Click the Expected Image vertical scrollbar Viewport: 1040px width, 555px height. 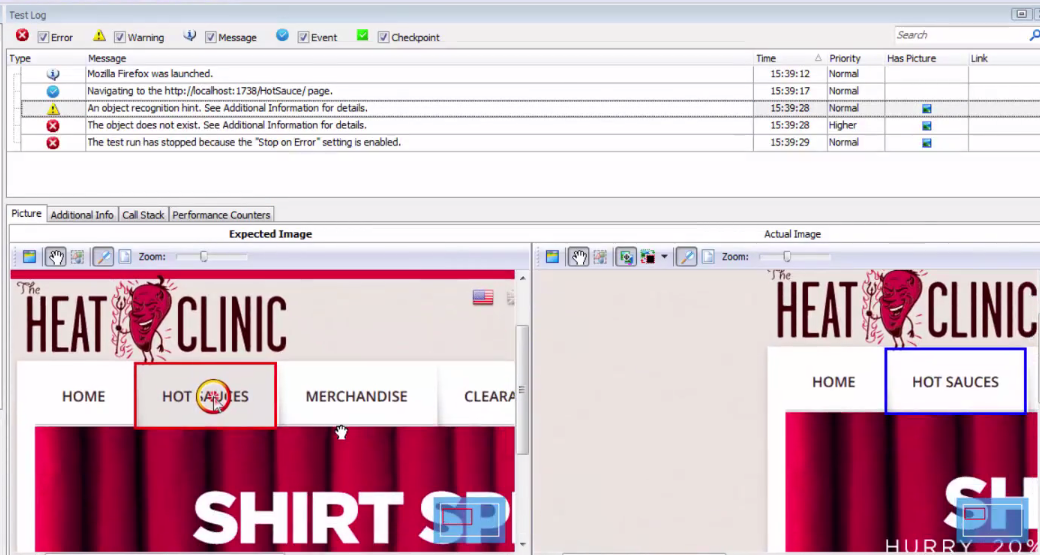[x=523, y=390]
